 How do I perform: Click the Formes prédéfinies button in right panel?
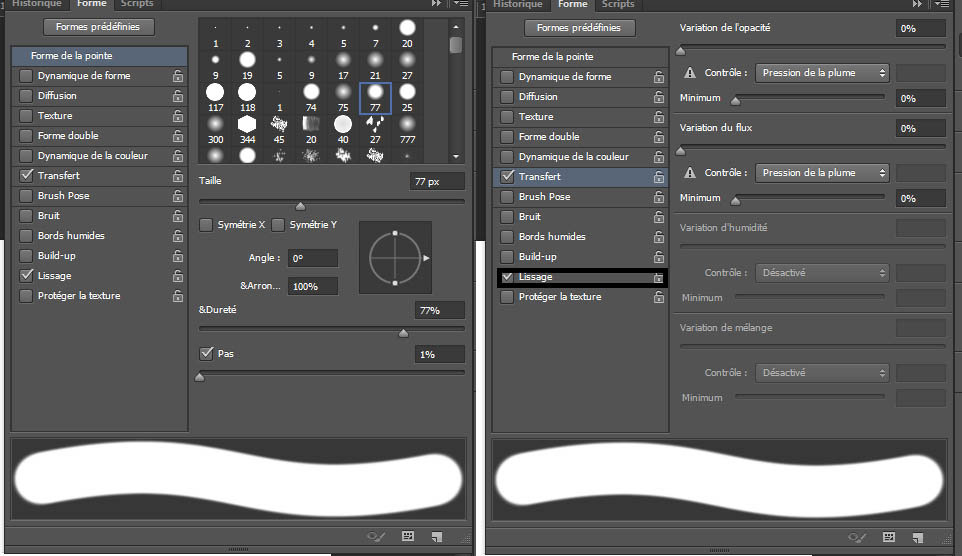point(579,28)
